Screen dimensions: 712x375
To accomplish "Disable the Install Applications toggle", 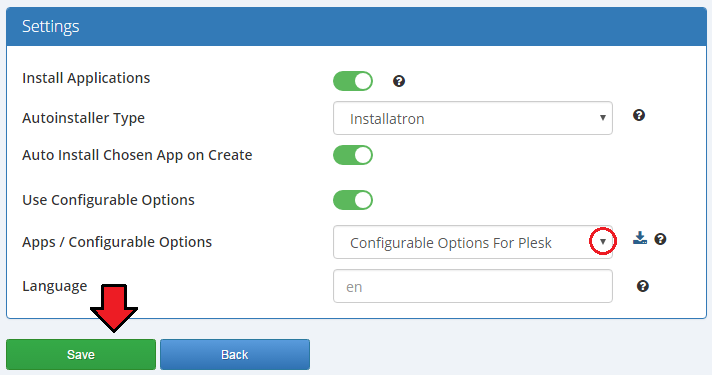I will 353,81.
